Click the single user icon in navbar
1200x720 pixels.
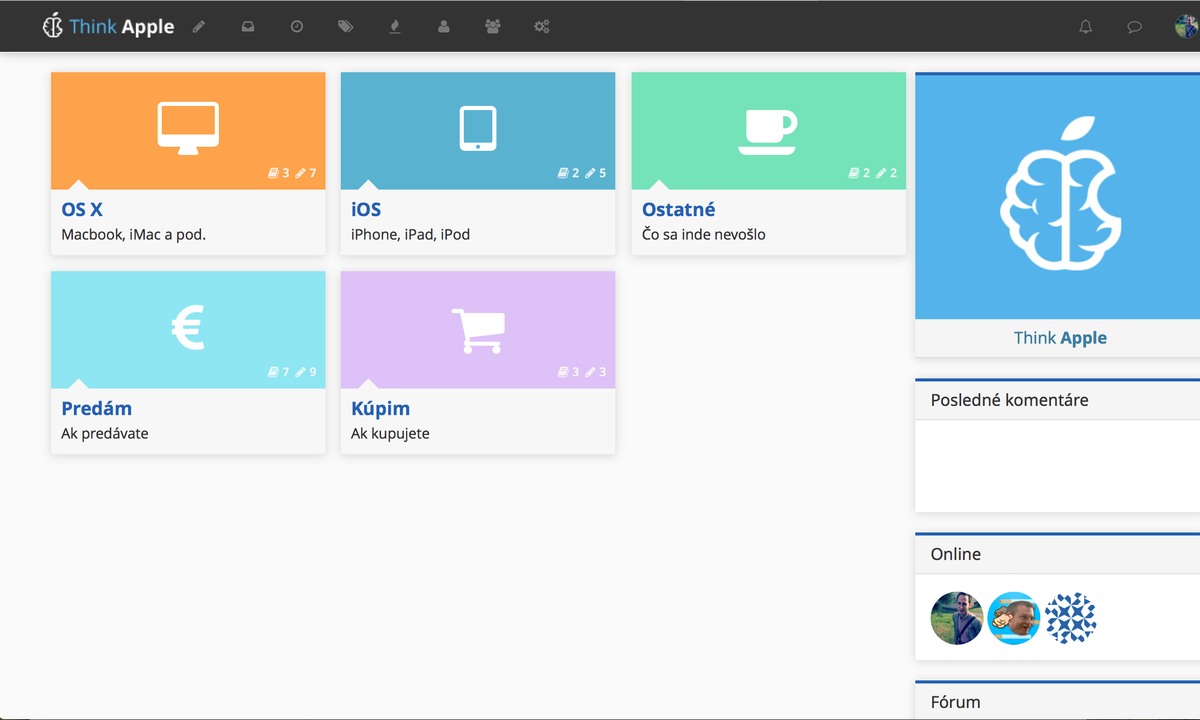pos(444,27)
